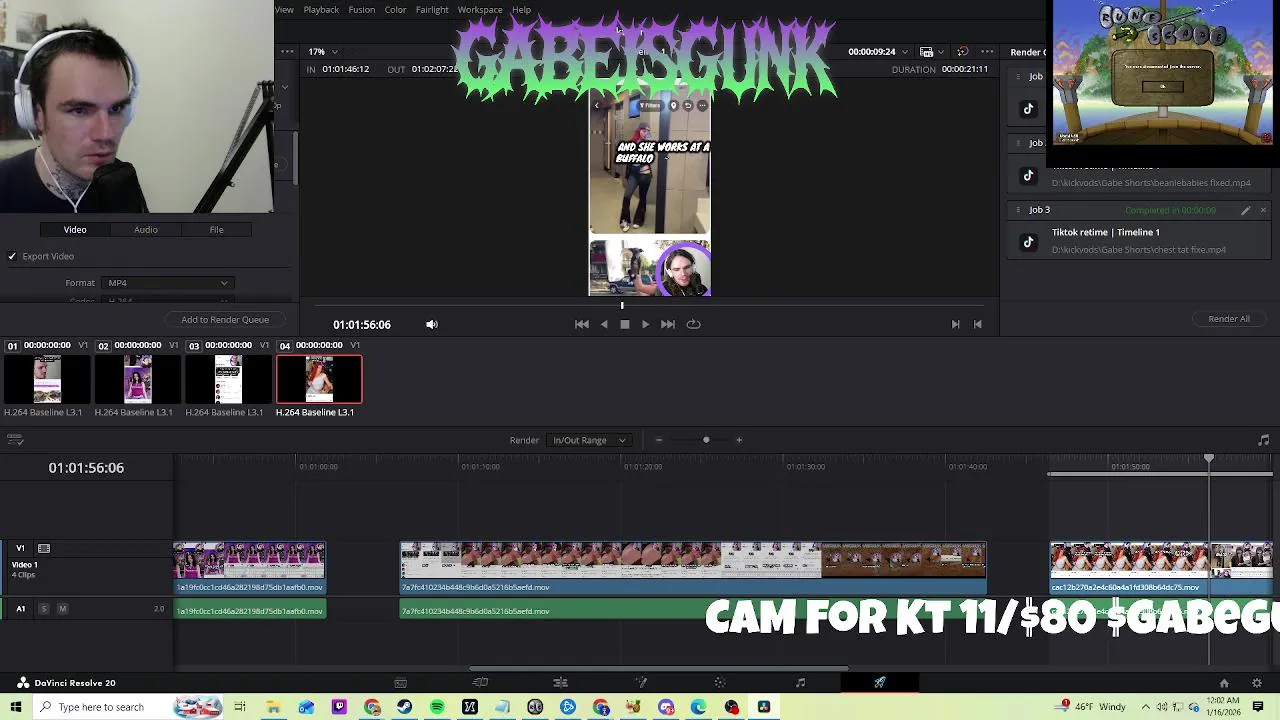Open the Workspace menu
Image resolution: width=1280 pixels, height=720 pixels.
coord(480,10)
